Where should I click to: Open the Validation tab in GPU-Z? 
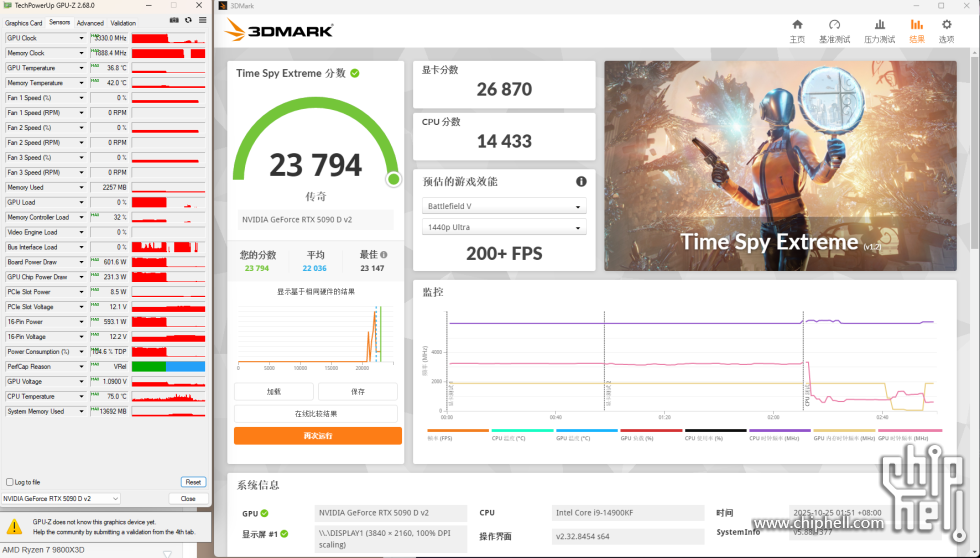(x=123, y=22)
